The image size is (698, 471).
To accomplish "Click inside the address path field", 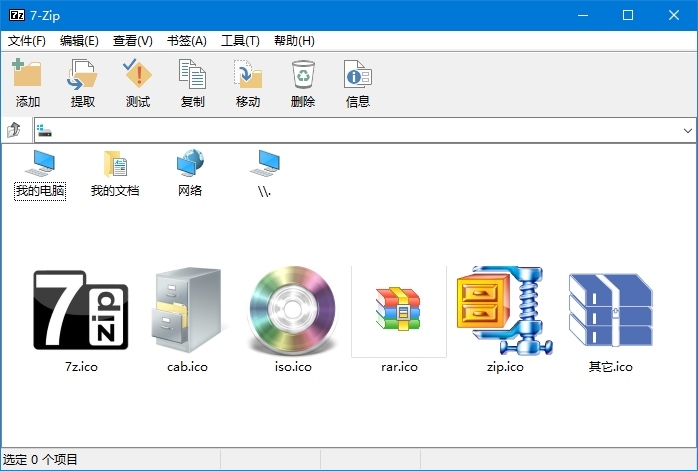I will (360, 130).
